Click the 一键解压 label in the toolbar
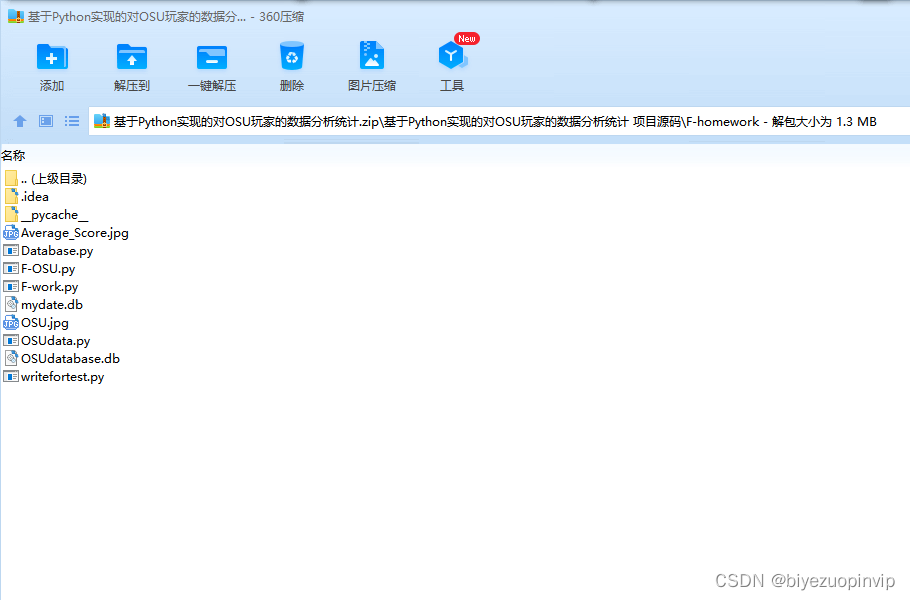The image size is (910, 600). pos(212,86)
